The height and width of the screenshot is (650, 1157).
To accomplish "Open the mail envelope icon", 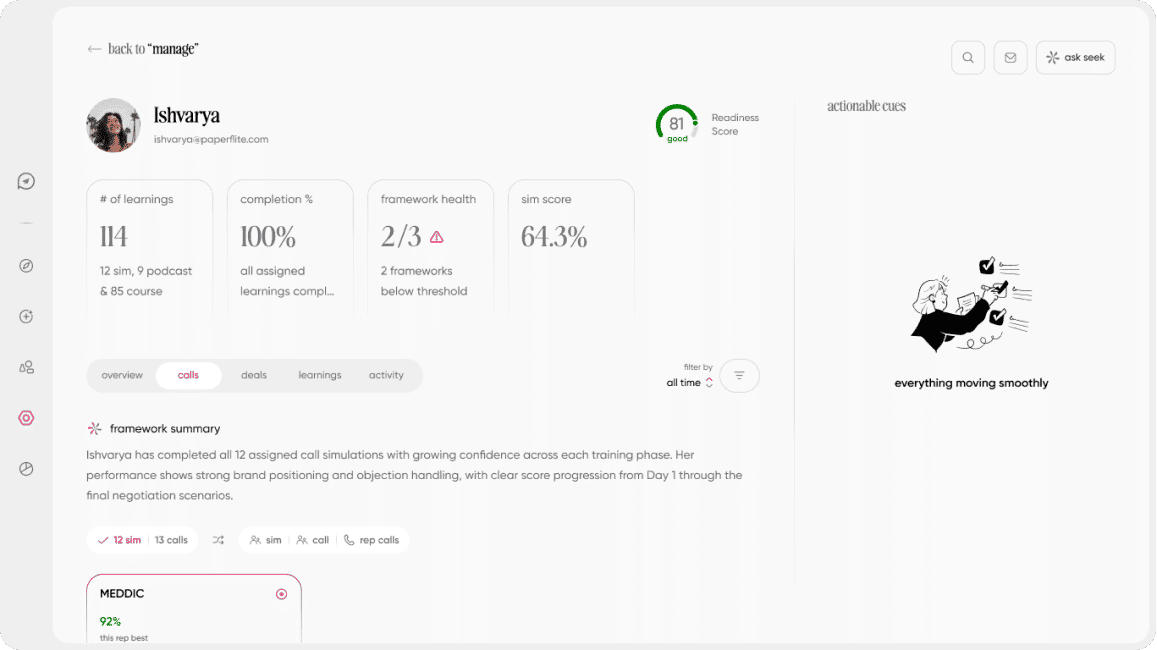I will (1010, 58).
